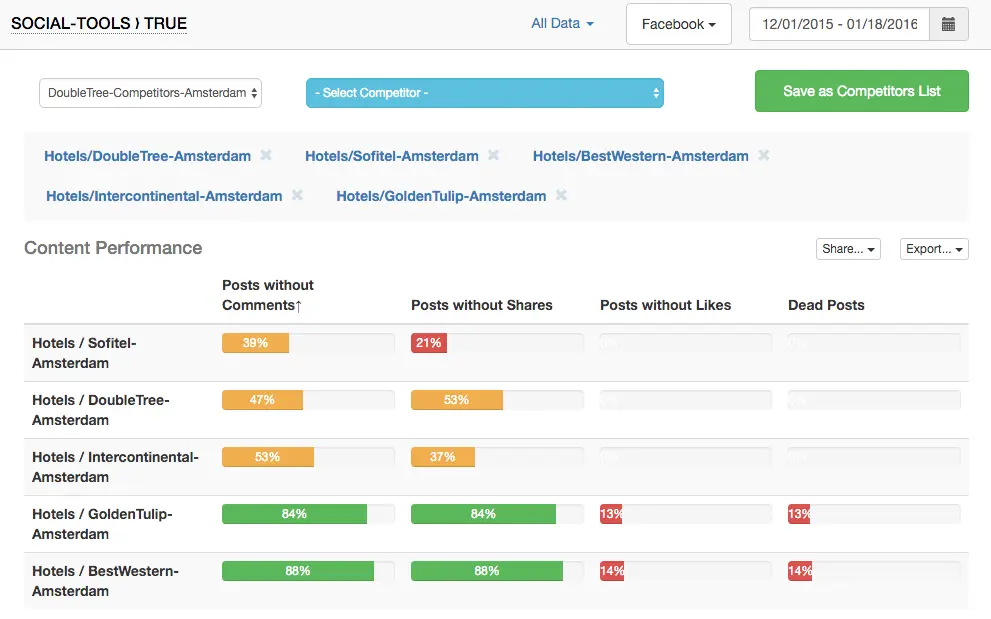The image size is (991, 619).
Task: Sort by Posts without Comments column
Action: point(267,295)
